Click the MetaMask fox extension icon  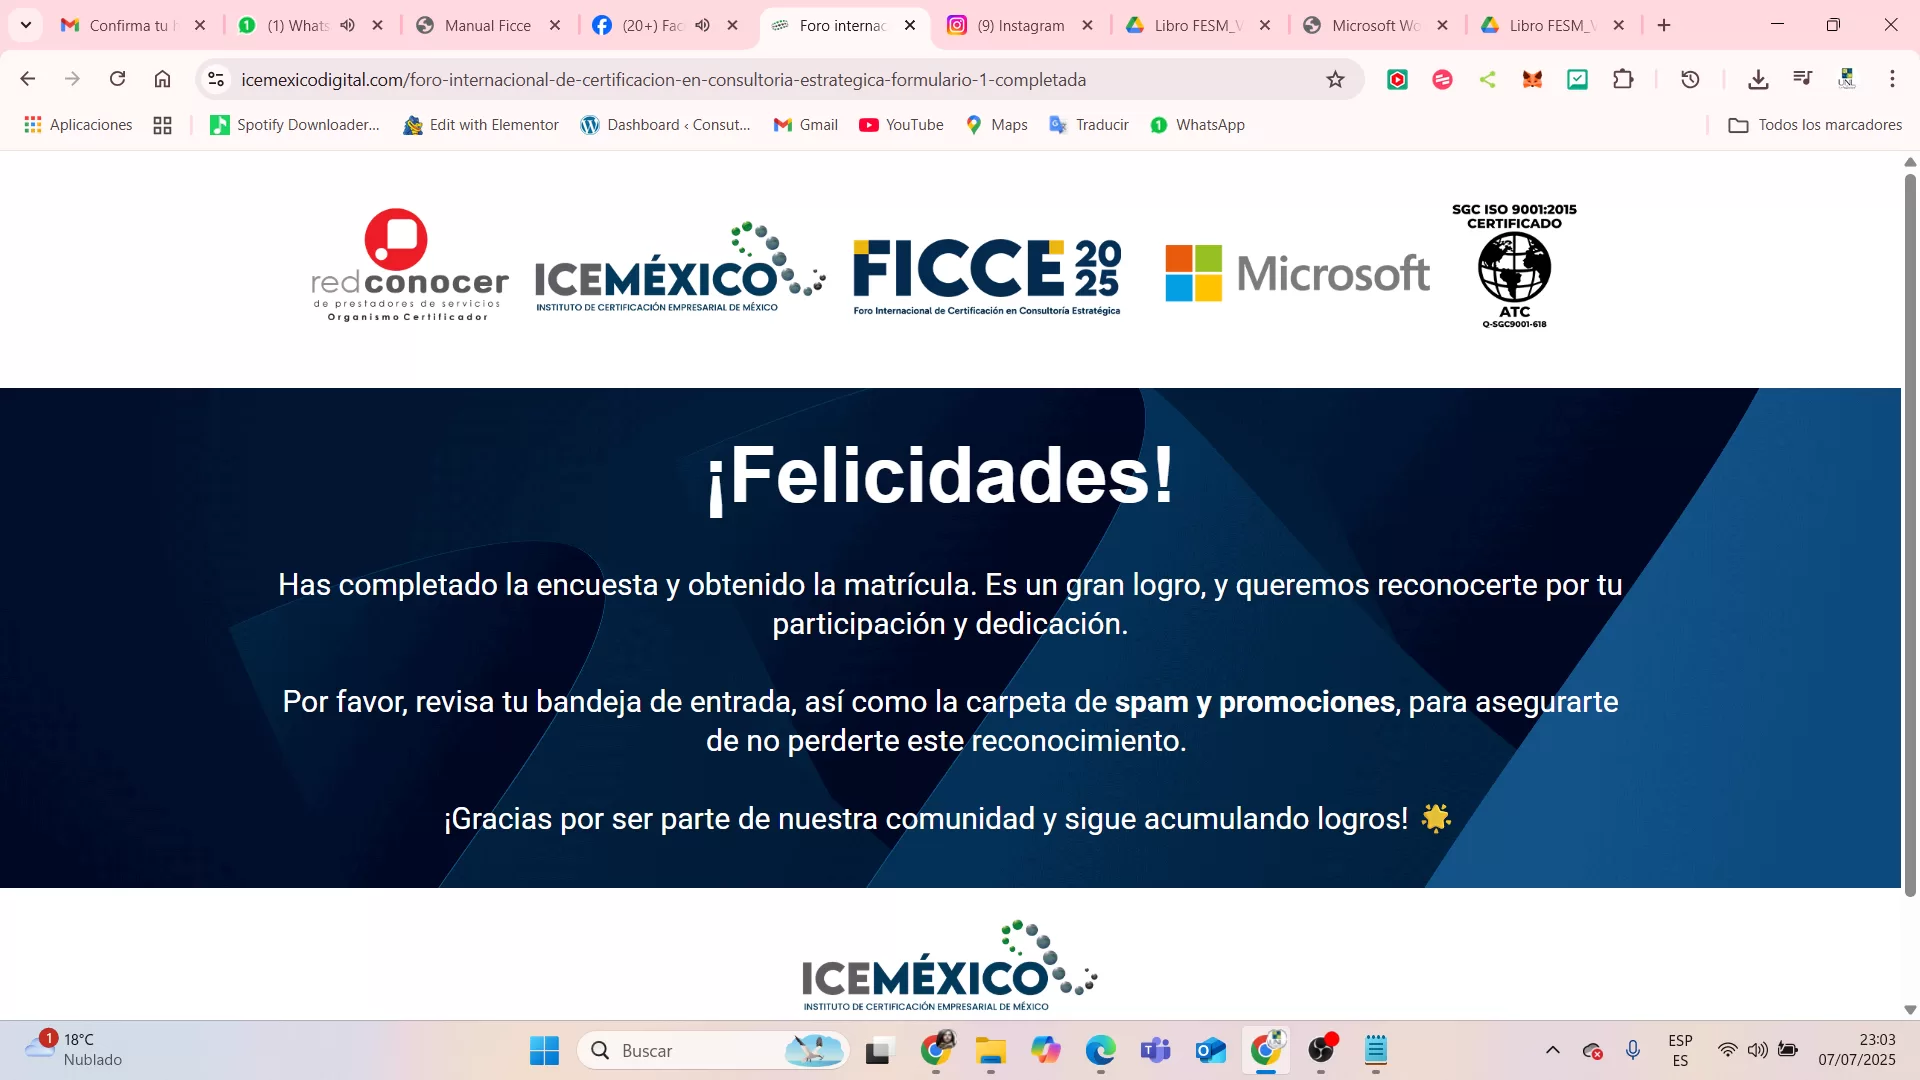[x=1532, y=80]
